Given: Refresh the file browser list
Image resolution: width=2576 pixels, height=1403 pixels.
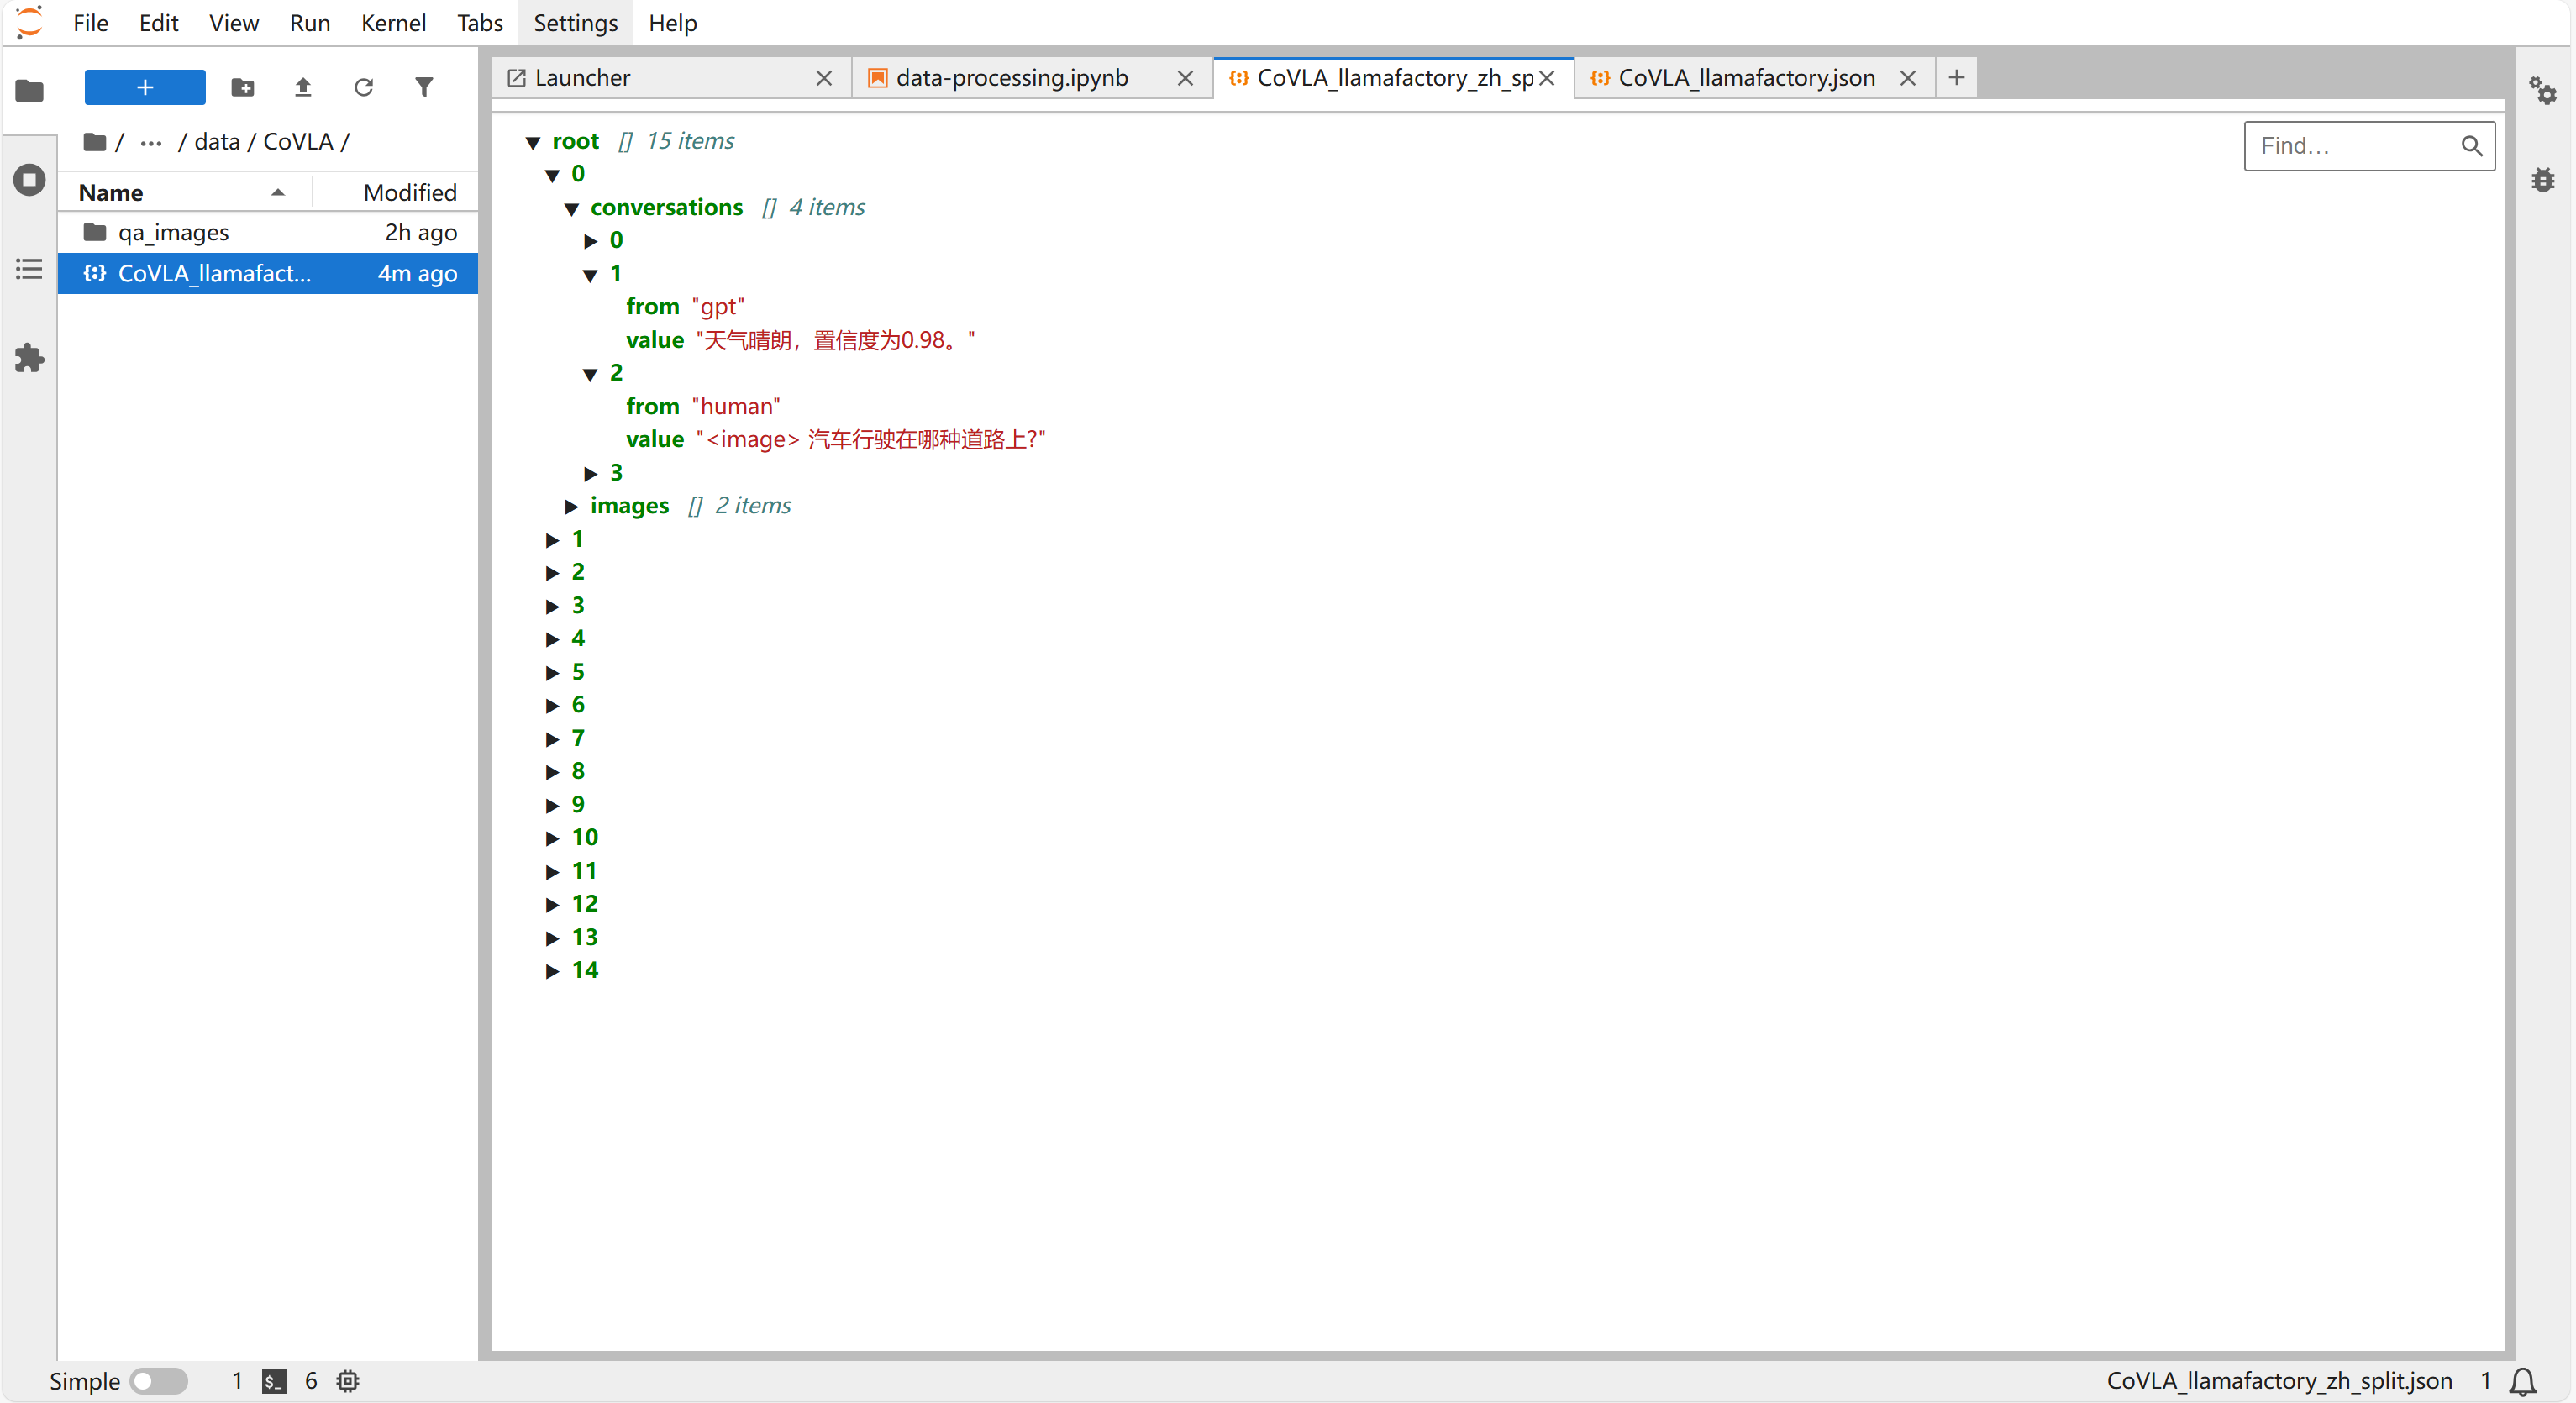Looking at the screenshot, I should click(363, 88).
